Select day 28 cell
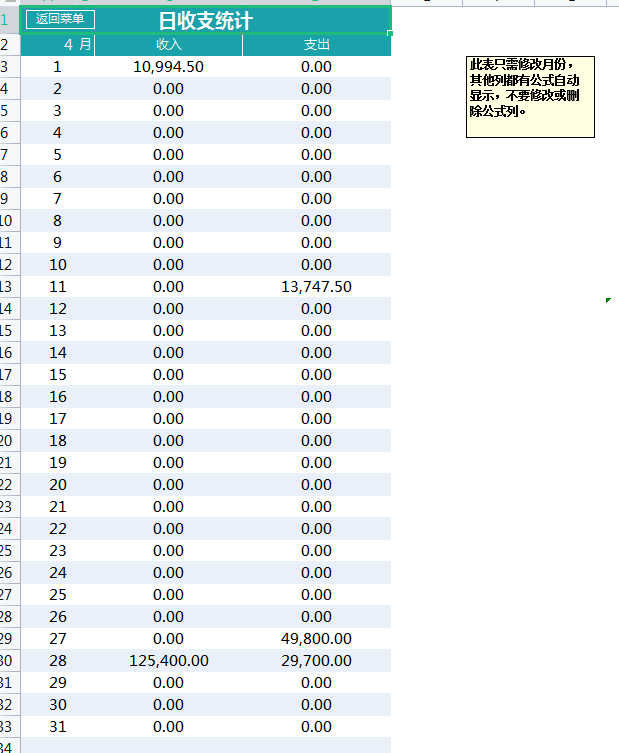The width and height of the screenshot is (619, 753). 58,661
